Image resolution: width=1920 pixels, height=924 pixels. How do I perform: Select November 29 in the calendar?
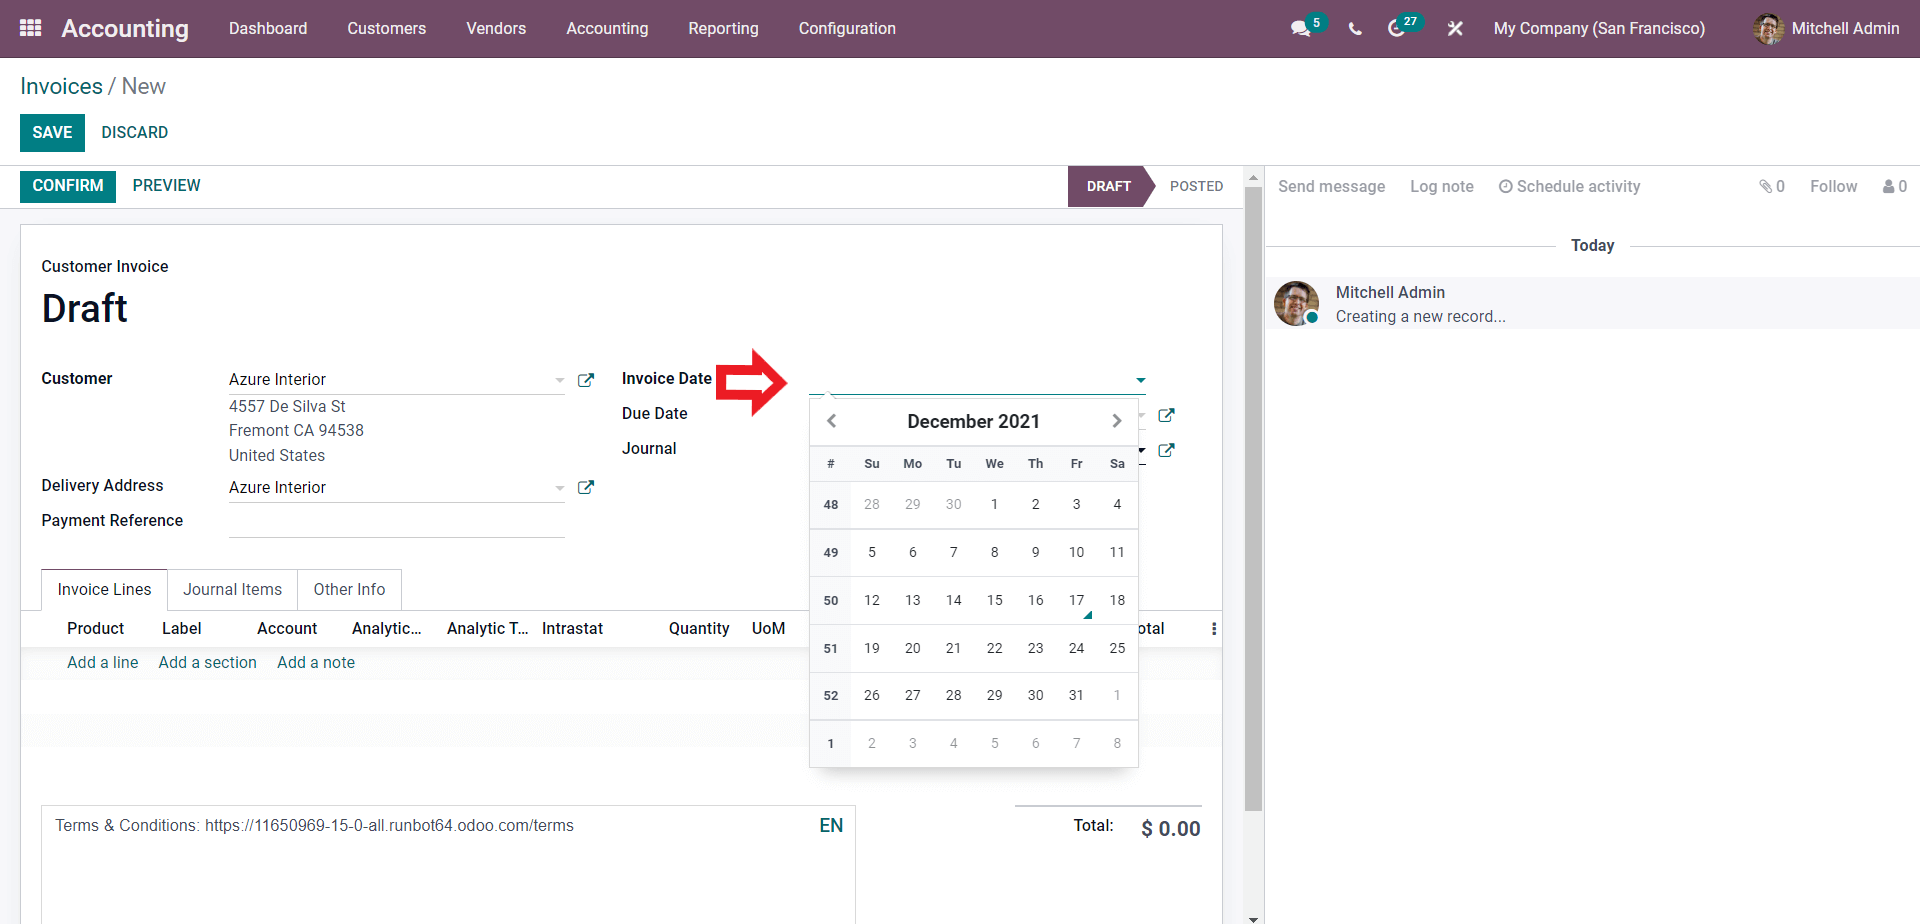(x=912, y=504)
